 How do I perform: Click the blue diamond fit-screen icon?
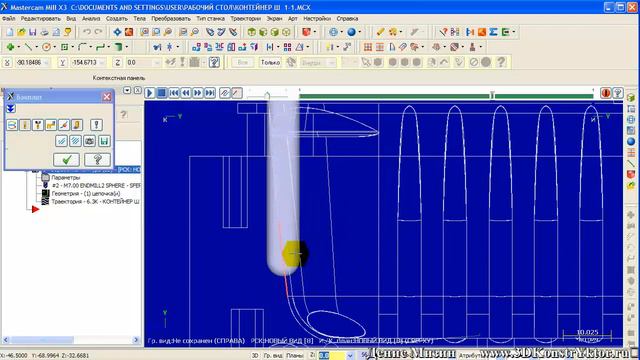(118, 32)
